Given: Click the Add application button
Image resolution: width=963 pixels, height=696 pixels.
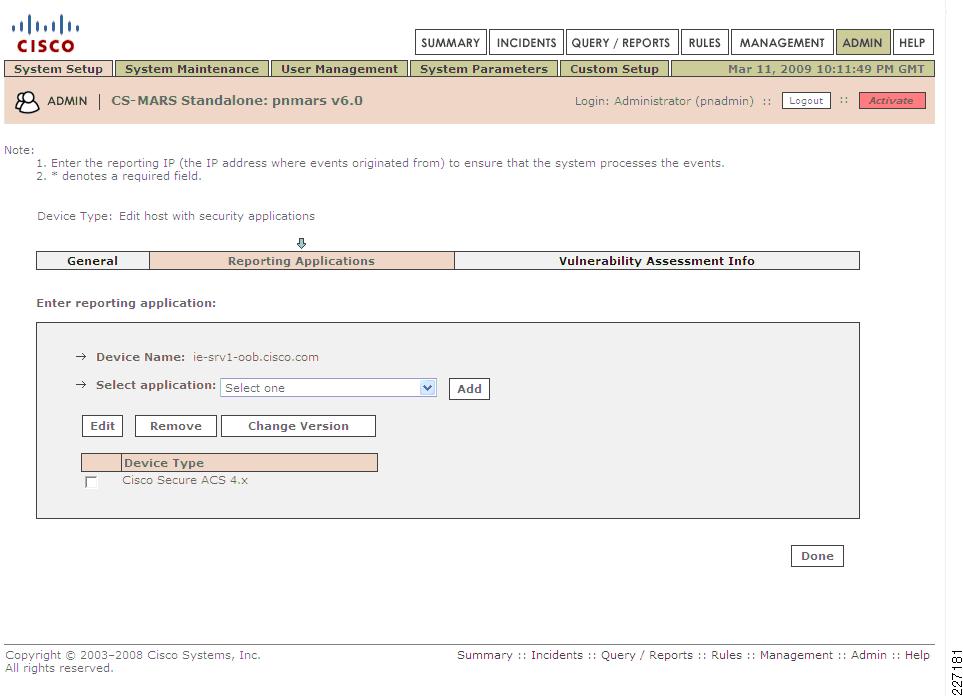Looking at the screenshot, I should click(469, 389).
